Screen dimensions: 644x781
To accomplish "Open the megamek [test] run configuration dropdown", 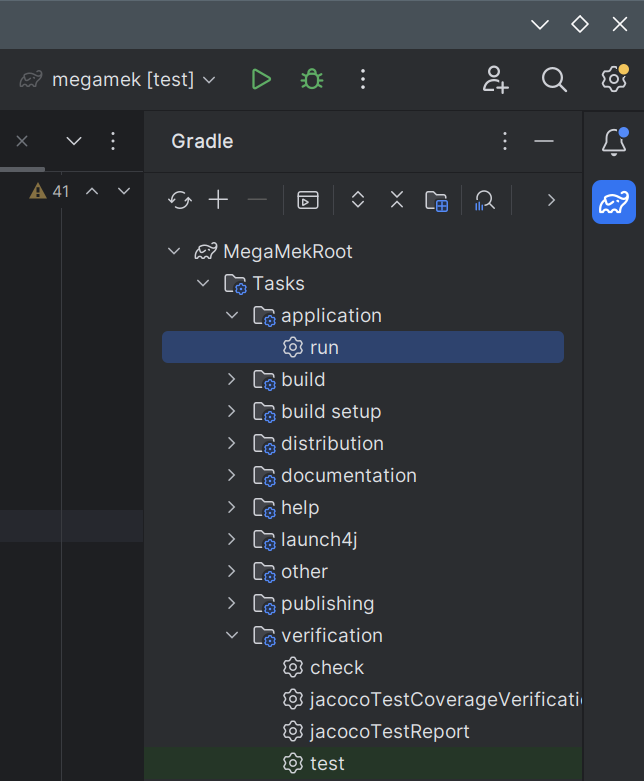I will coord(118,79).
